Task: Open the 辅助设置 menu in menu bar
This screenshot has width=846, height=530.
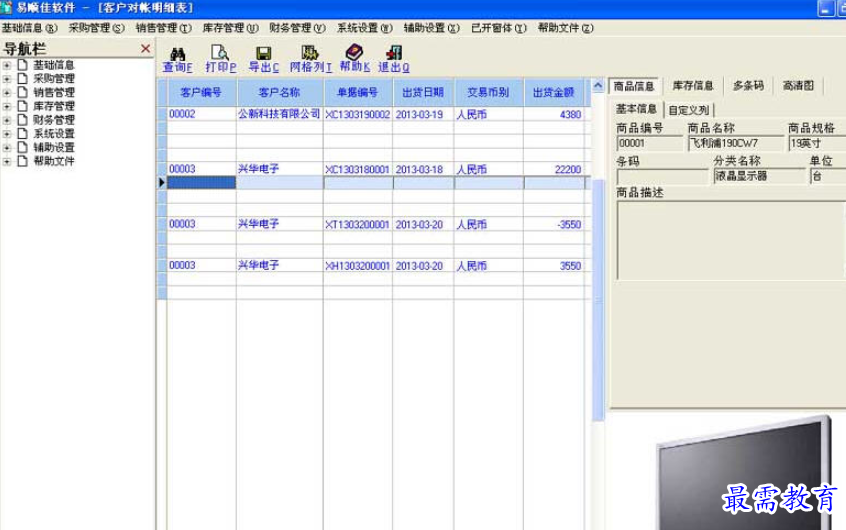Action: tap(432, 28)
